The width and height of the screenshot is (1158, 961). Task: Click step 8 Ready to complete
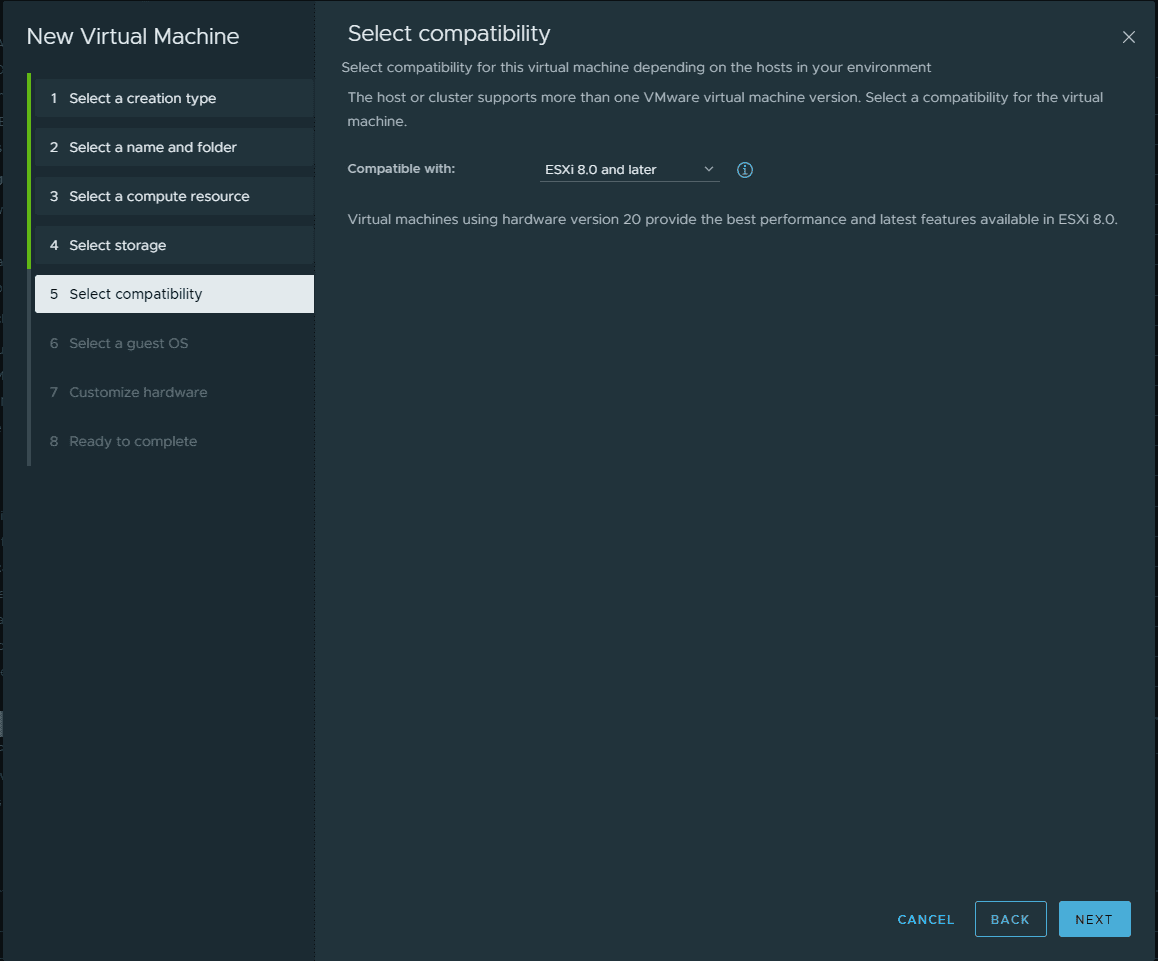pyautogui.click(x=133, y=441)
